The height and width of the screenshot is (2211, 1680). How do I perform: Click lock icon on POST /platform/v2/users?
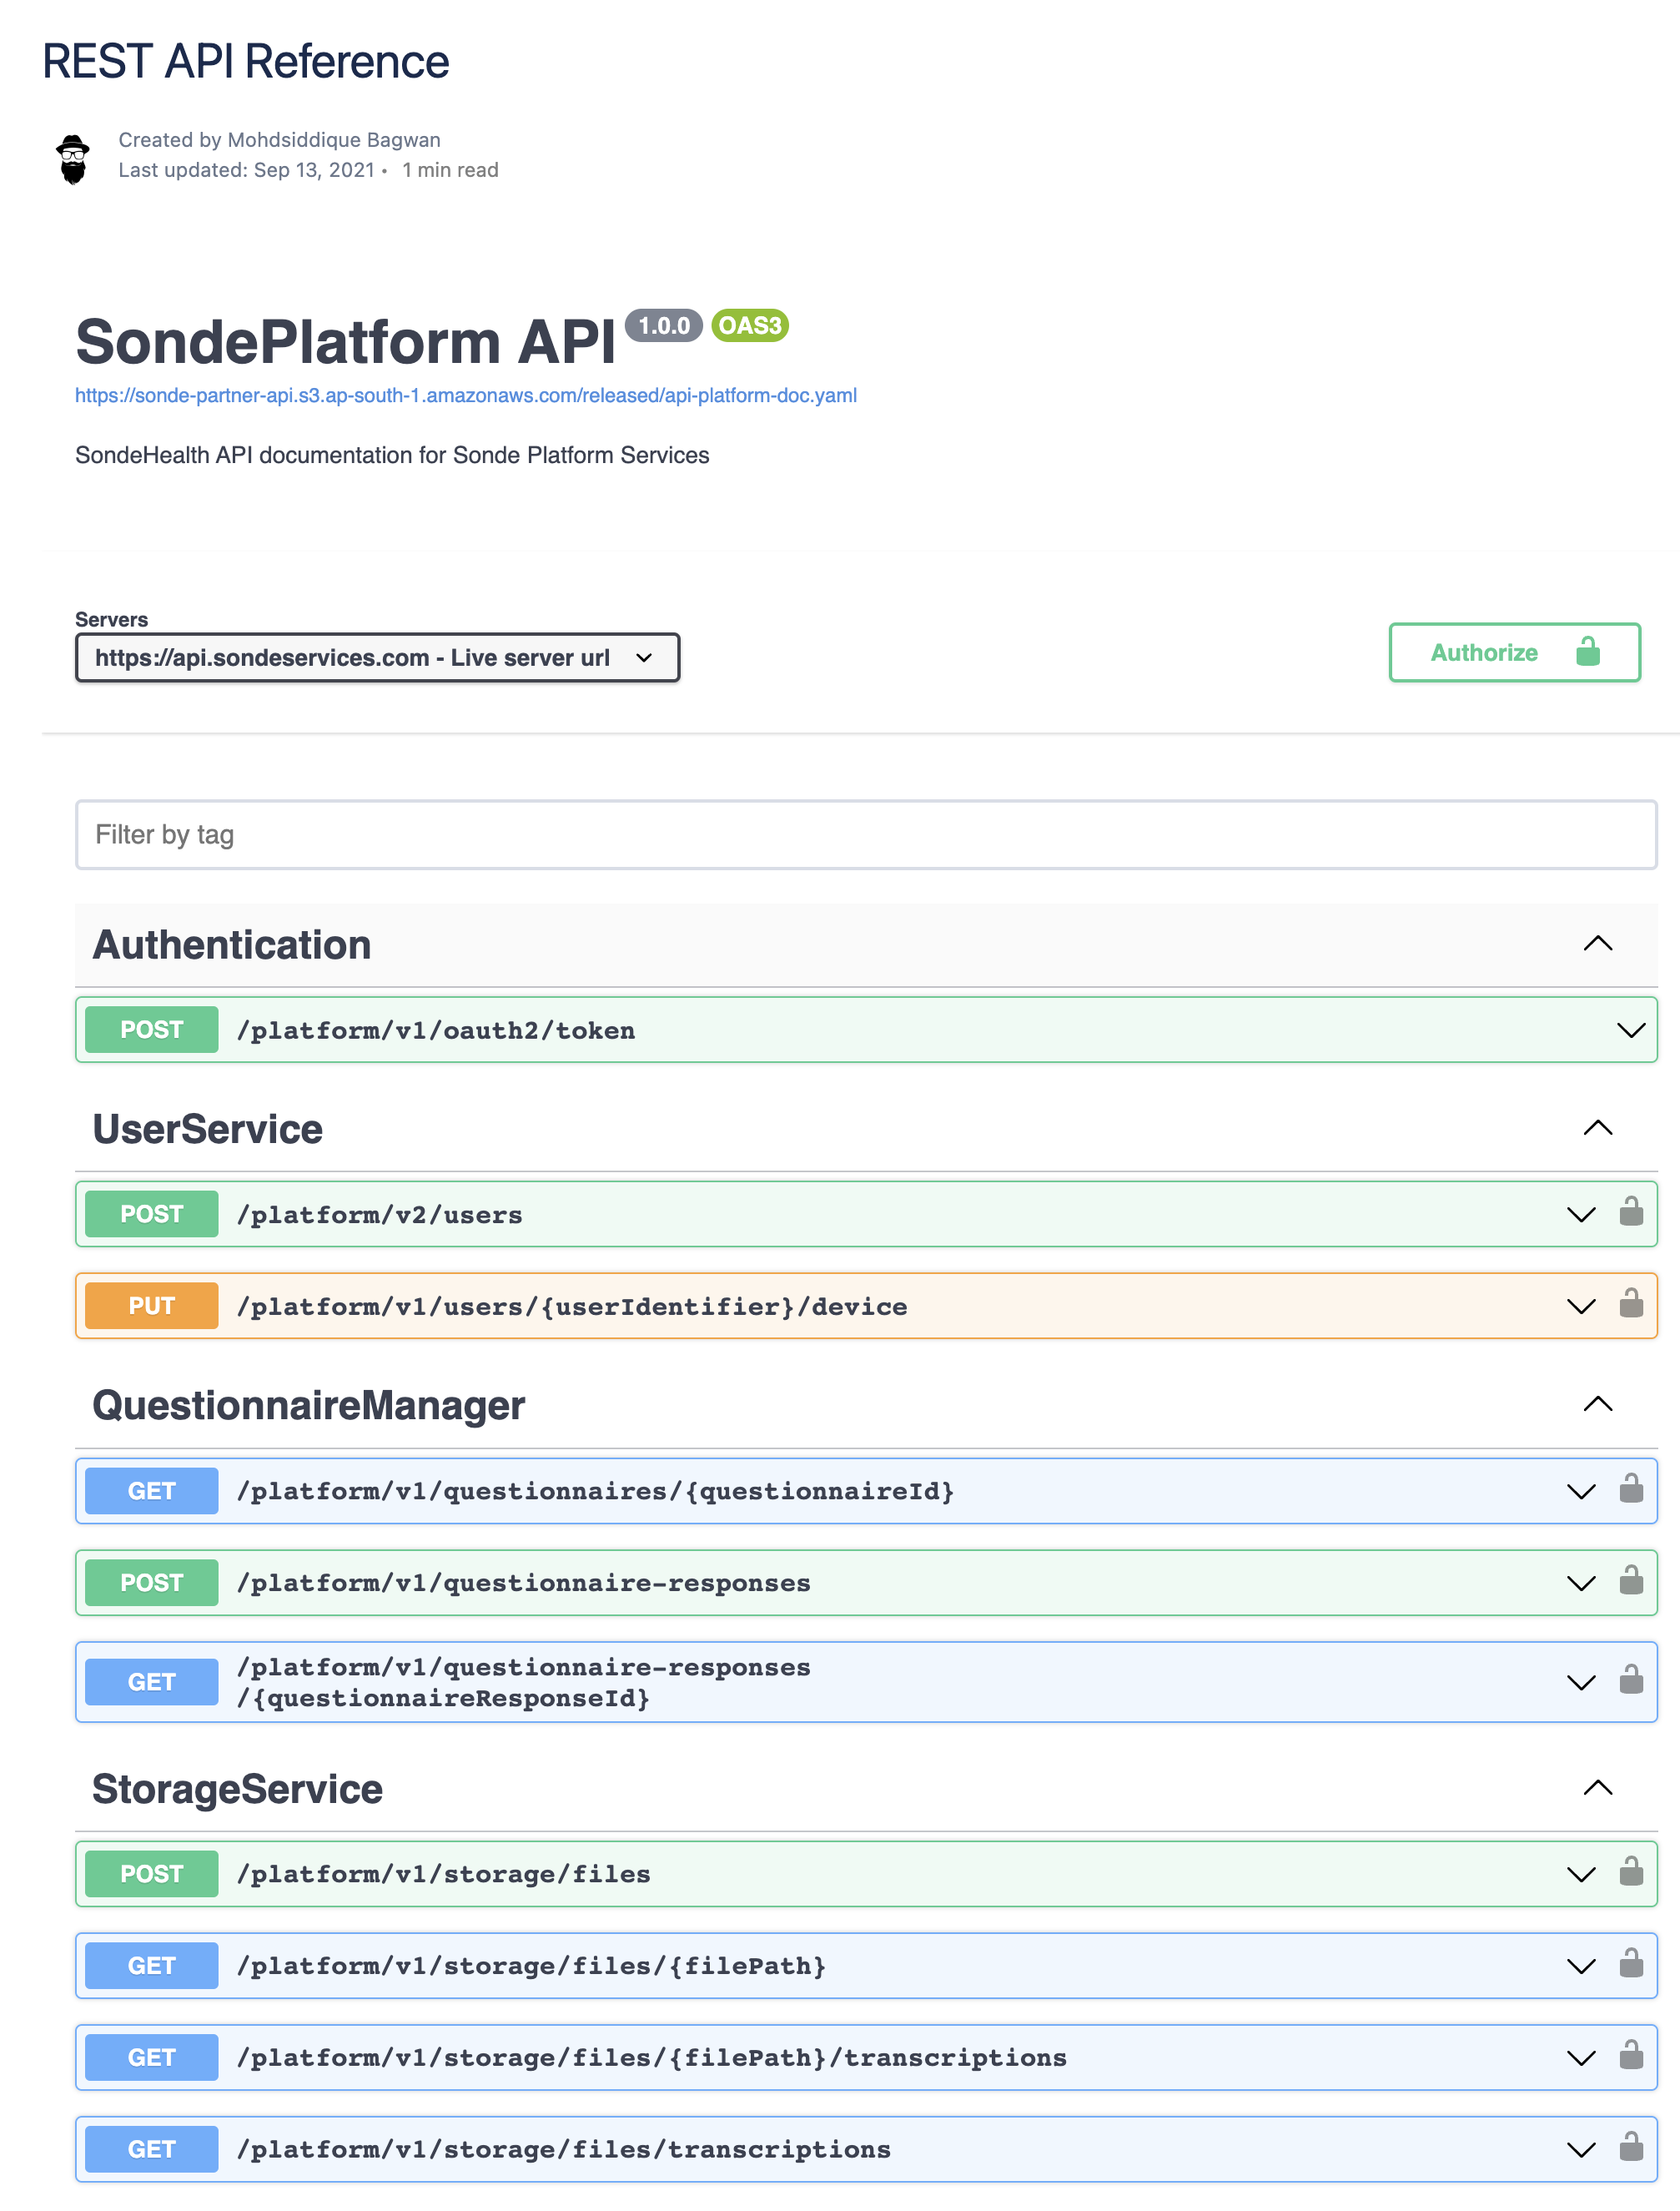1630,1212
